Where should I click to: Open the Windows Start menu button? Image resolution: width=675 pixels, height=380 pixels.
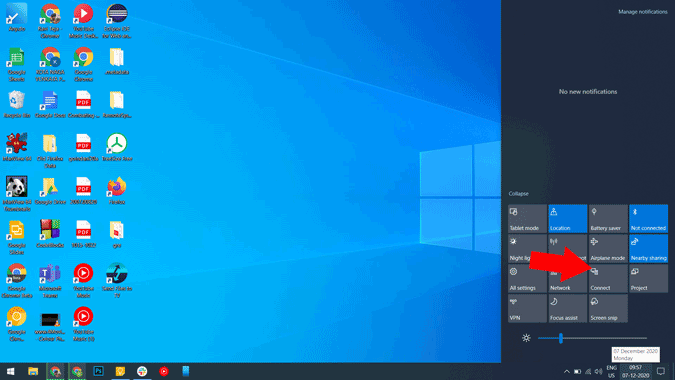pos(11,371)
